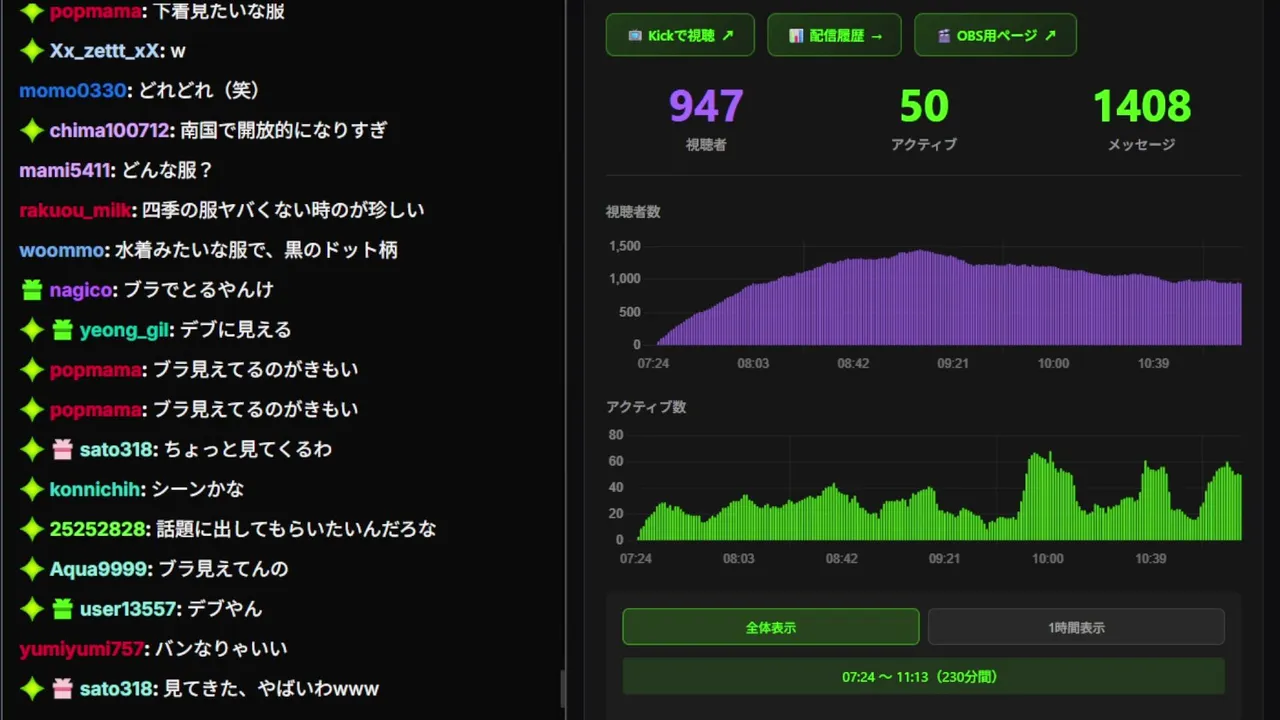The image size is (1280, 720).
Task: Click username rakuou_milk in chat
Action: click(76, 210)
